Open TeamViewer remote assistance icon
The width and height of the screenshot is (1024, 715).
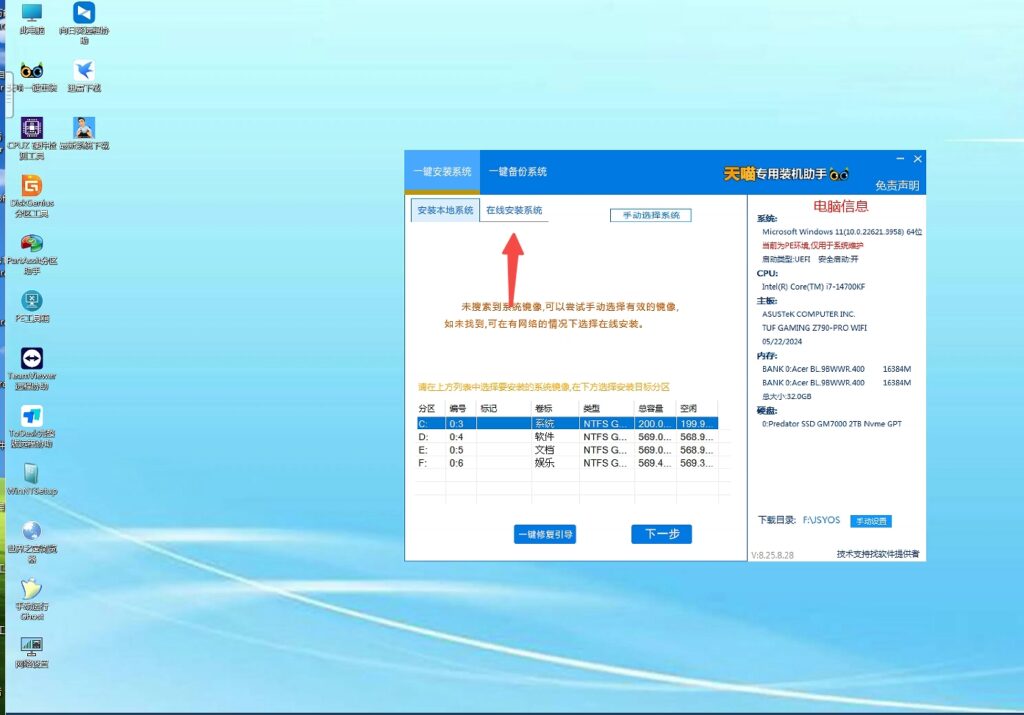[32, 358]
